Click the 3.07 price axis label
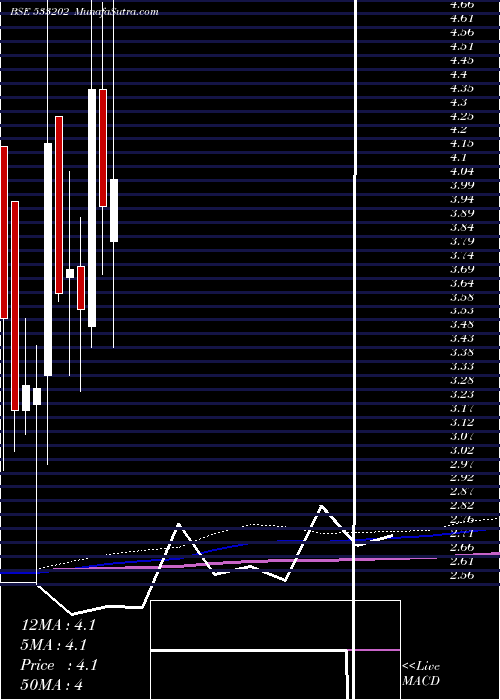Screen dimensions: 500x700 (x=462, y=436)
